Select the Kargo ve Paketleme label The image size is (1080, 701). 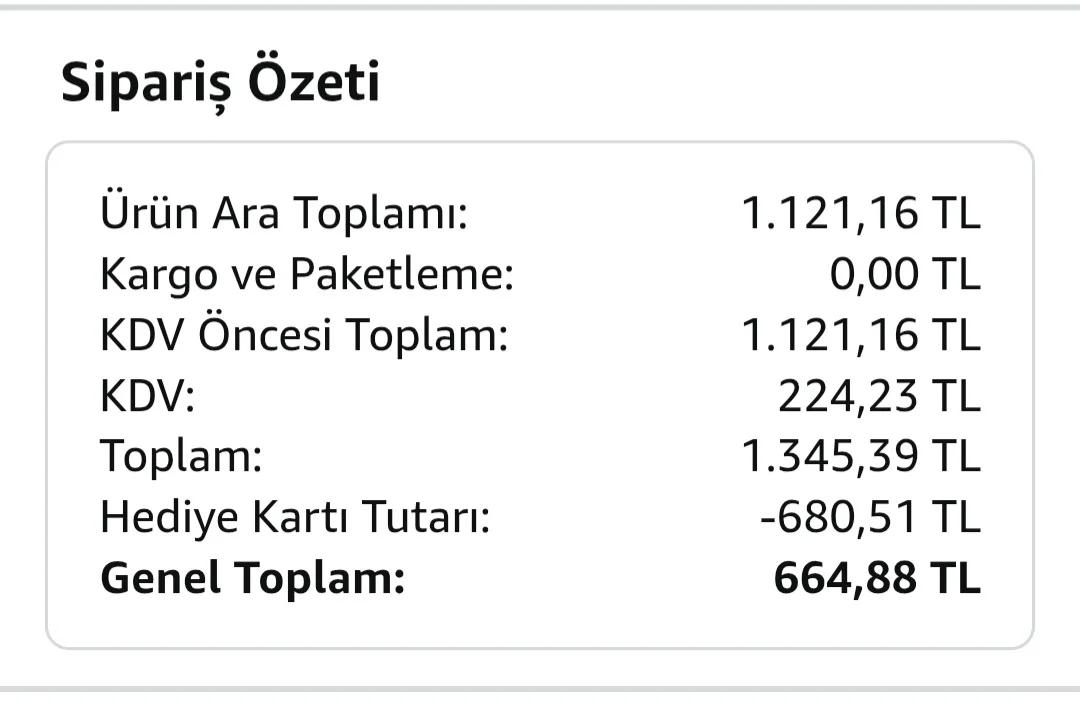point(307,274)
